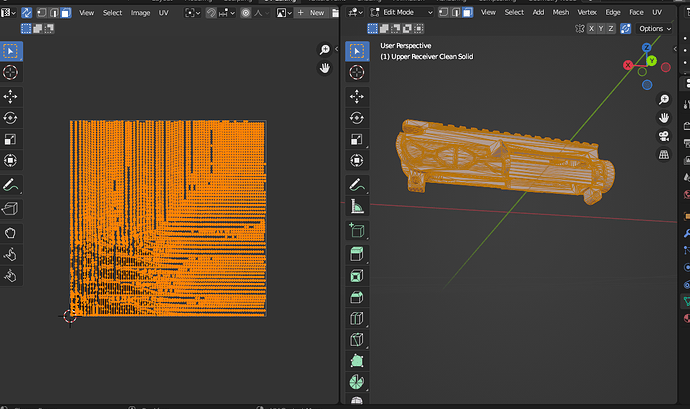Select the Knife tool
The height and width of the screenshot is (409, 690).
click(x=357, y=339)
